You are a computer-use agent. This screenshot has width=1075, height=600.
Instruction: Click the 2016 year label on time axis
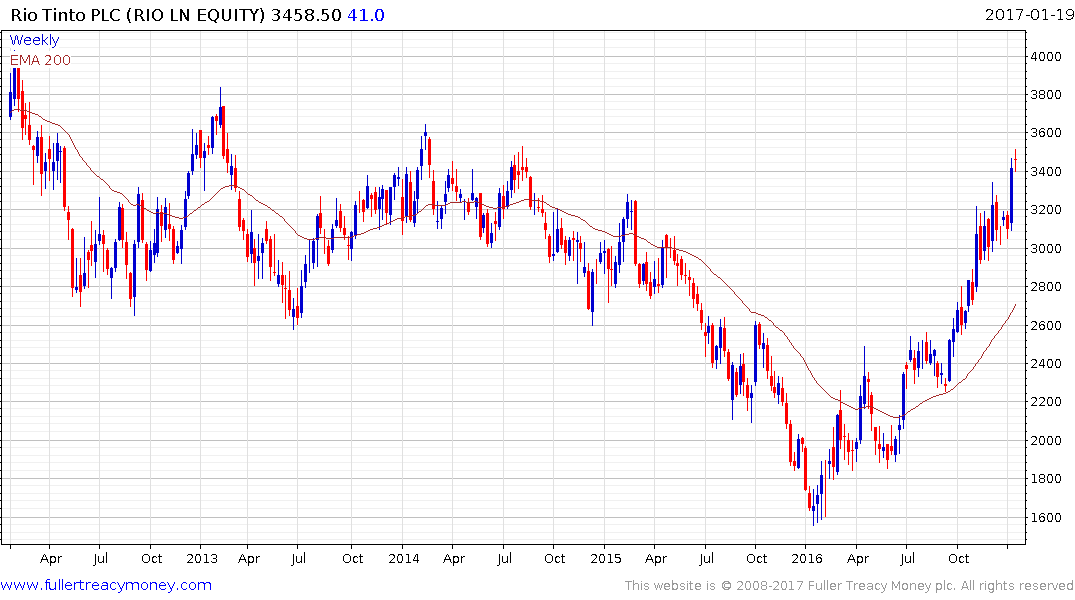807,559
